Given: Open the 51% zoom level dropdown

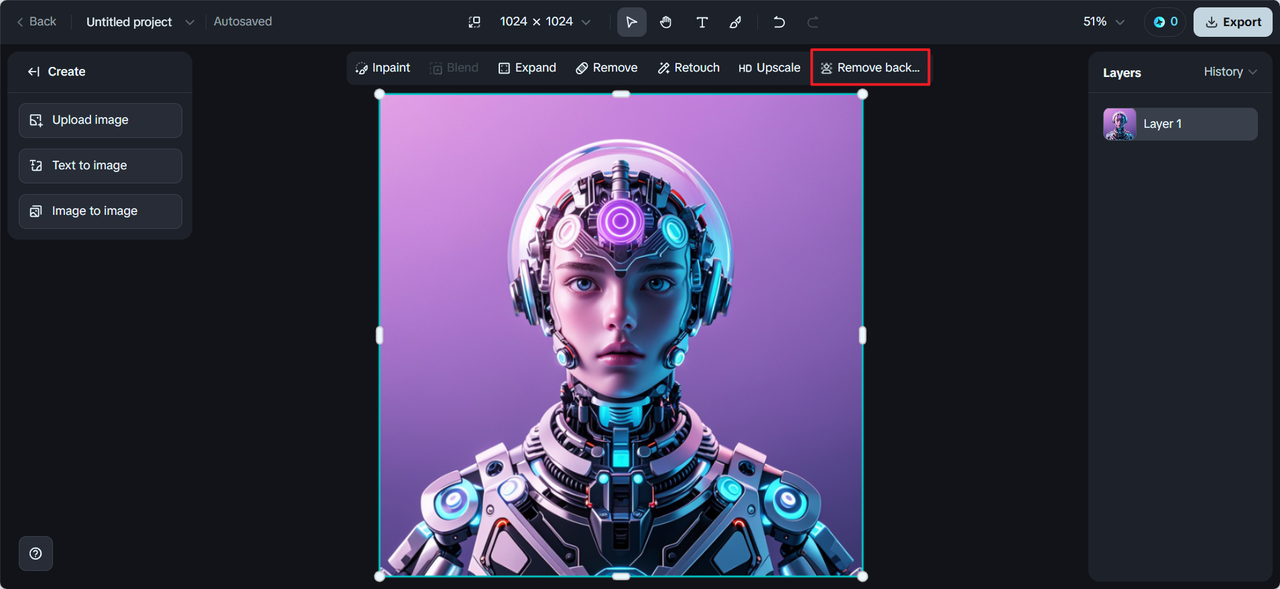Looking at the screenshot, I should click(x=1104, y=22).
